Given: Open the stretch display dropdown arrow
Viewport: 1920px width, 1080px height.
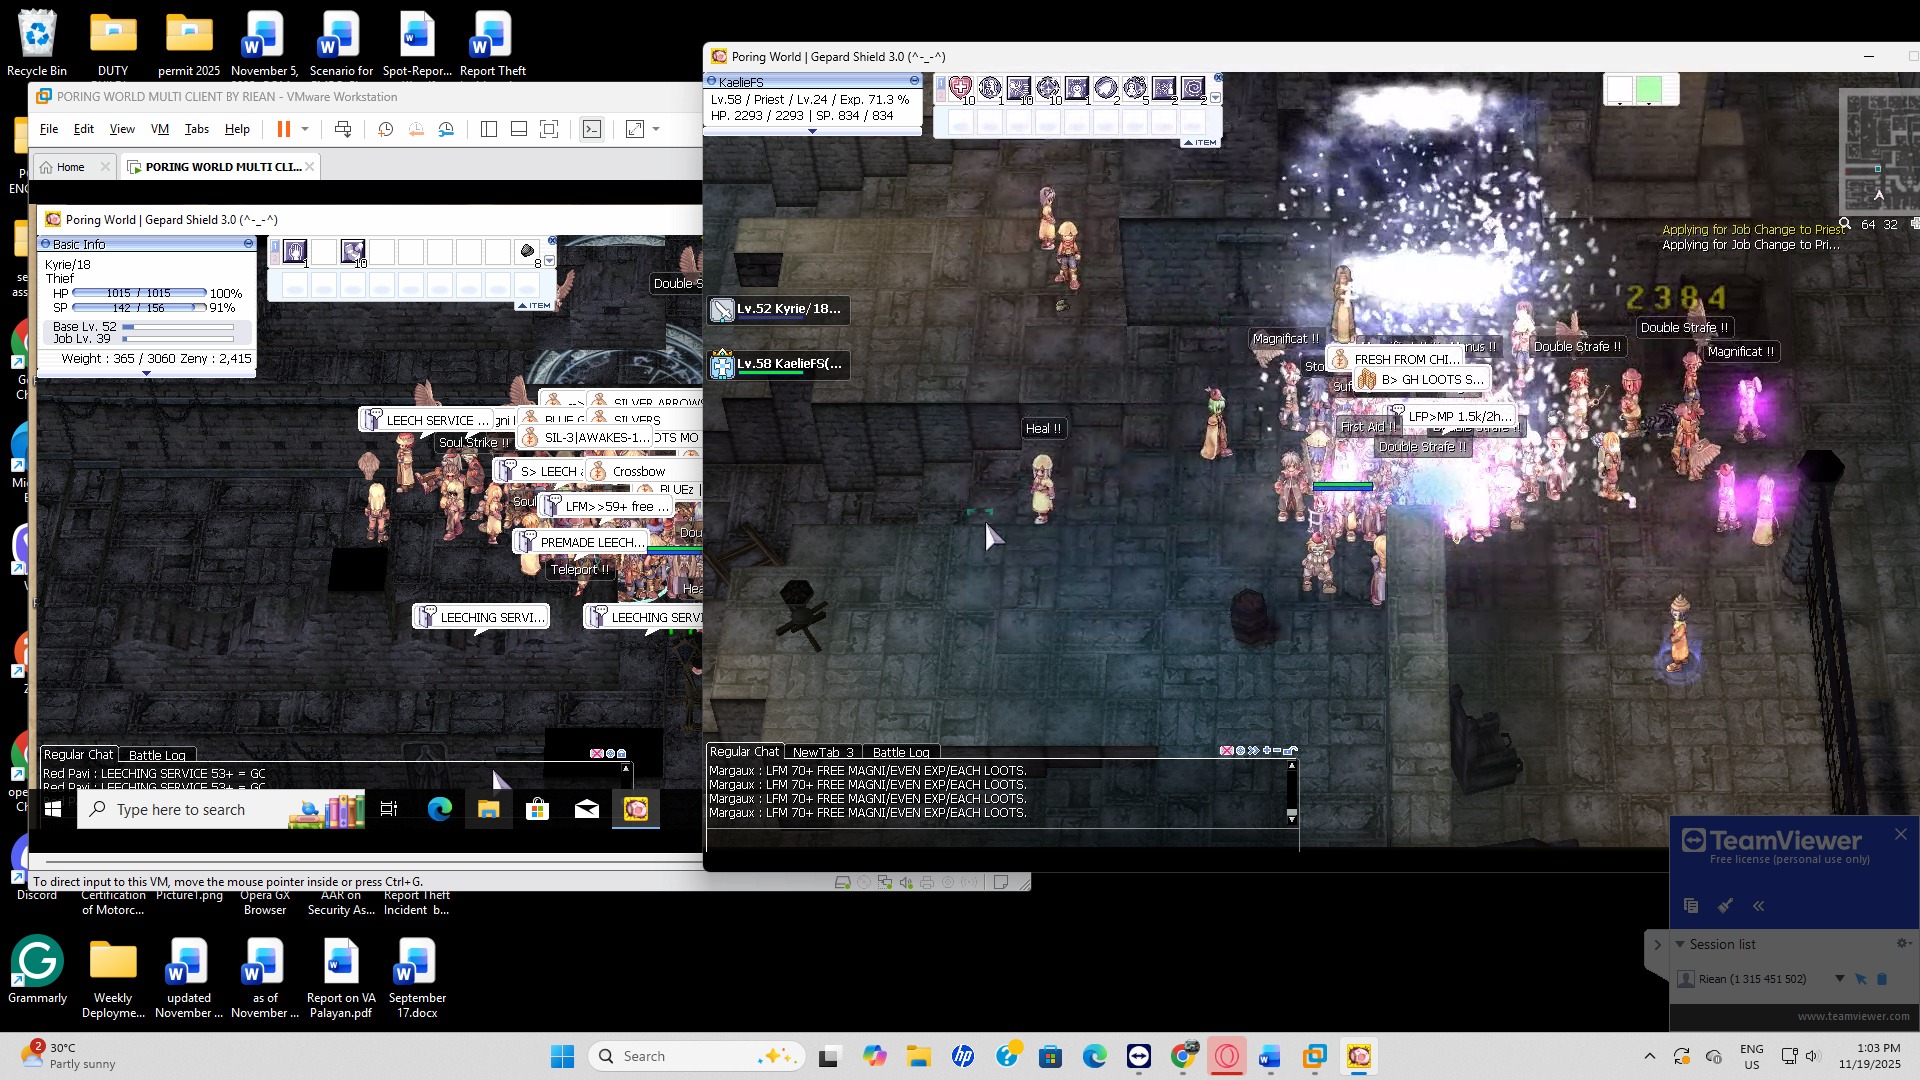Looking at the screenshot, I should [656, 129].
